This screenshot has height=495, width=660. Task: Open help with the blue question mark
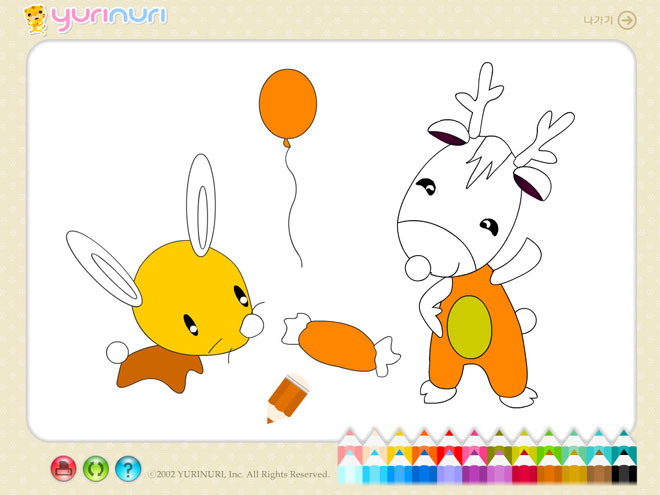(128, 467)
